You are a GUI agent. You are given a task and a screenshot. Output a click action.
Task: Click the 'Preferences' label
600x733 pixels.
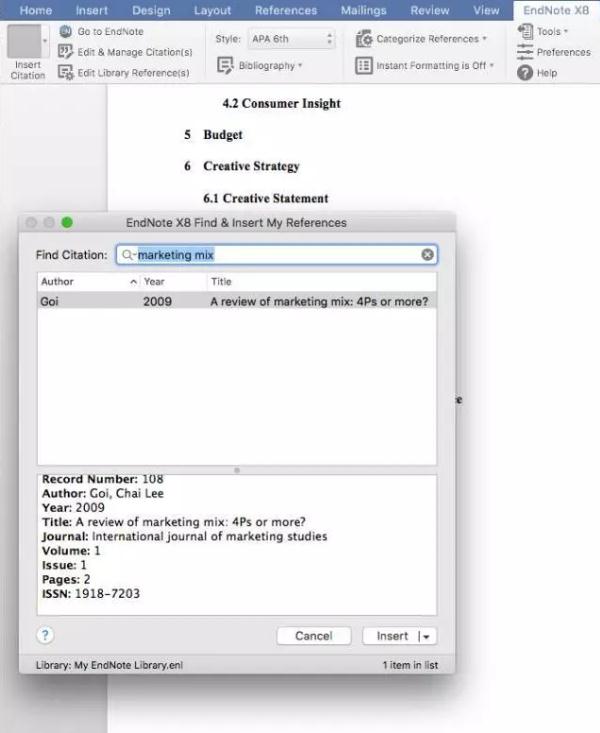(x=564, y=52)
